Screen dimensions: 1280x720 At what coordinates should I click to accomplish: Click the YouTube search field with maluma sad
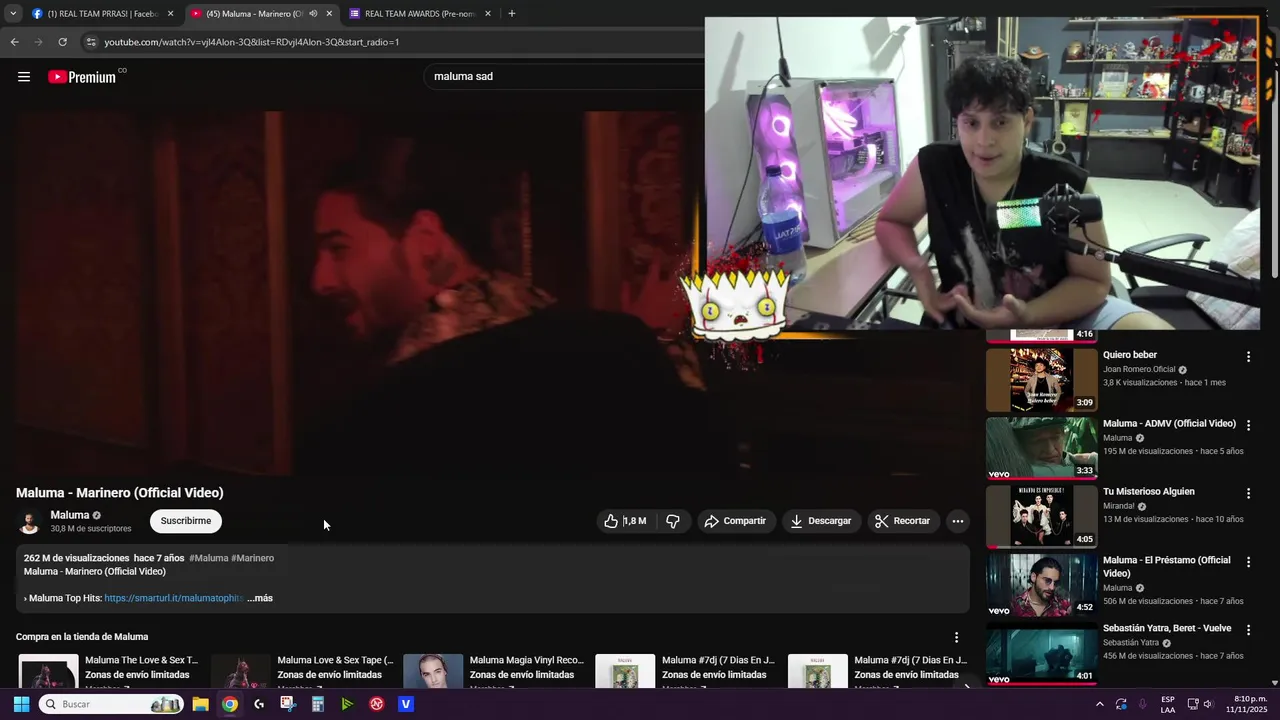tap(565, 76)
